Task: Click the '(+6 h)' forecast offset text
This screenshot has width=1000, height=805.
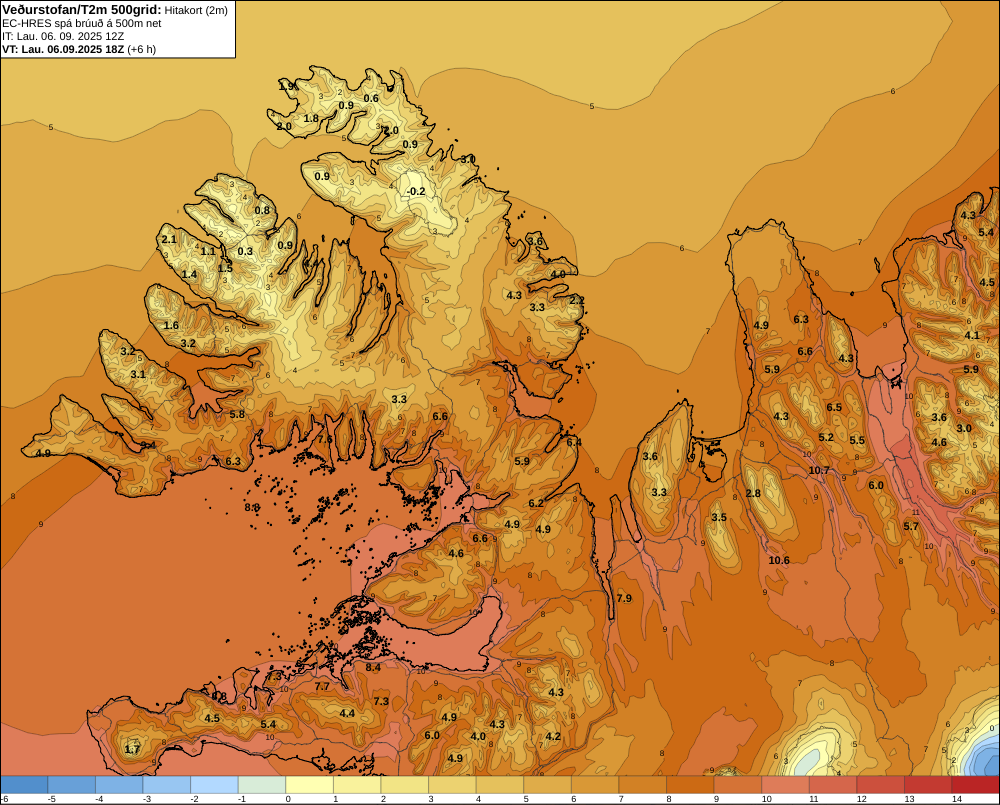Action: 142,49
